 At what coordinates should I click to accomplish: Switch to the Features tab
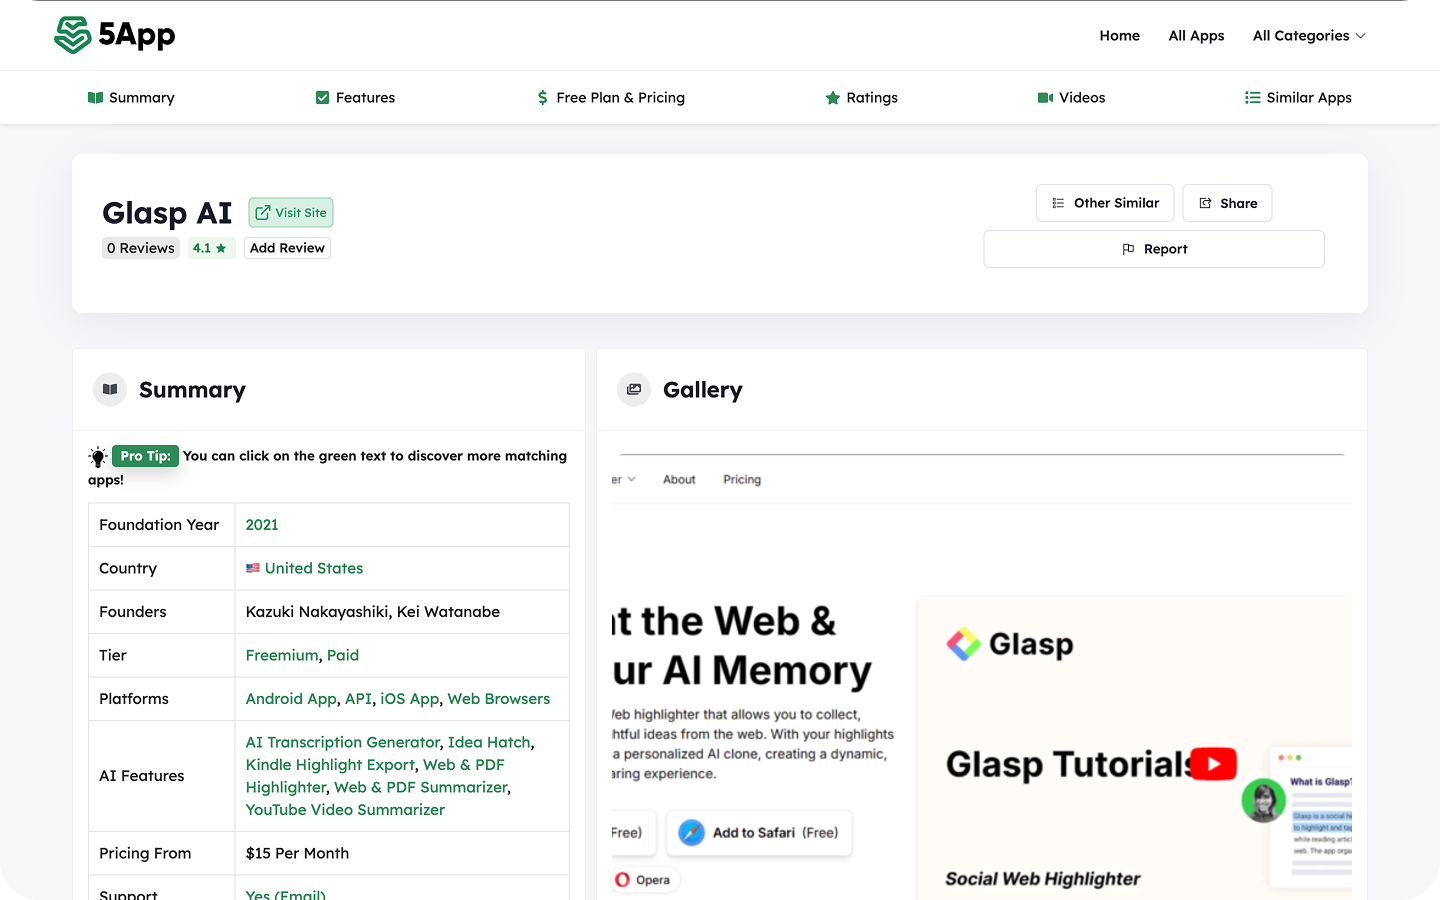click(x=355, y=98)
